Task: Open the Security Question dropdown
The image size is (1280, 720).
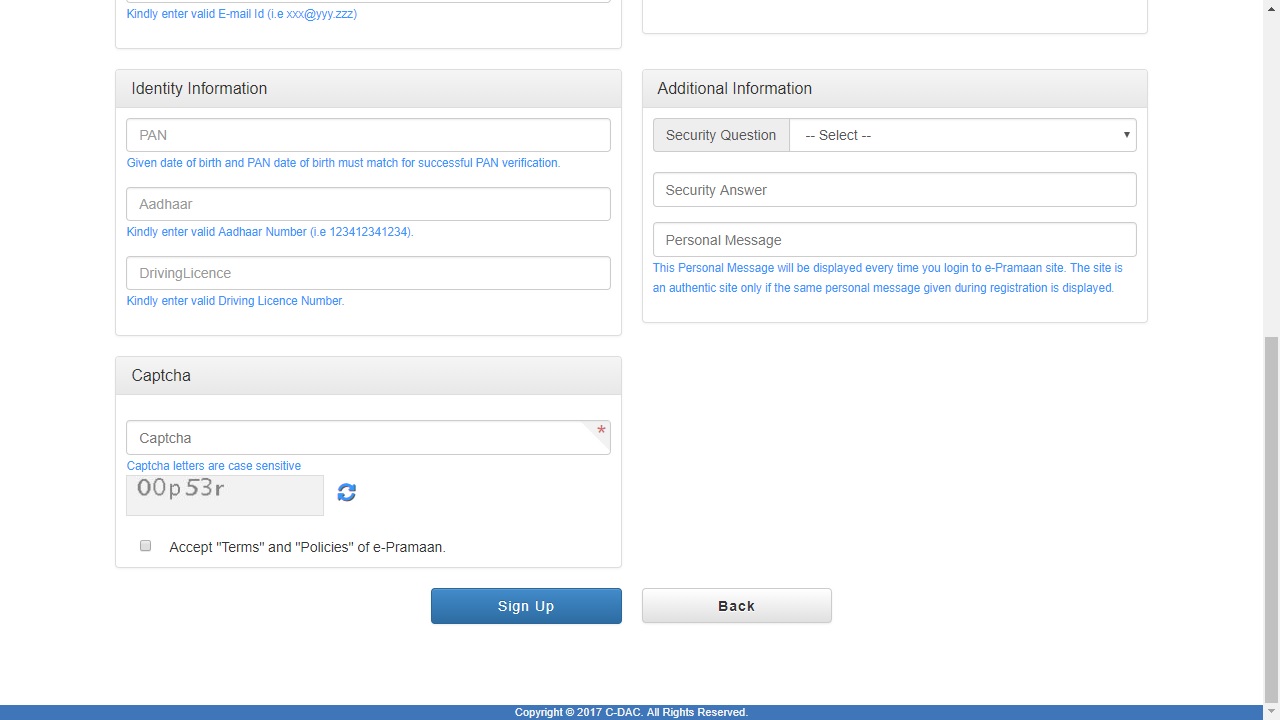Action: coord(962,135)
